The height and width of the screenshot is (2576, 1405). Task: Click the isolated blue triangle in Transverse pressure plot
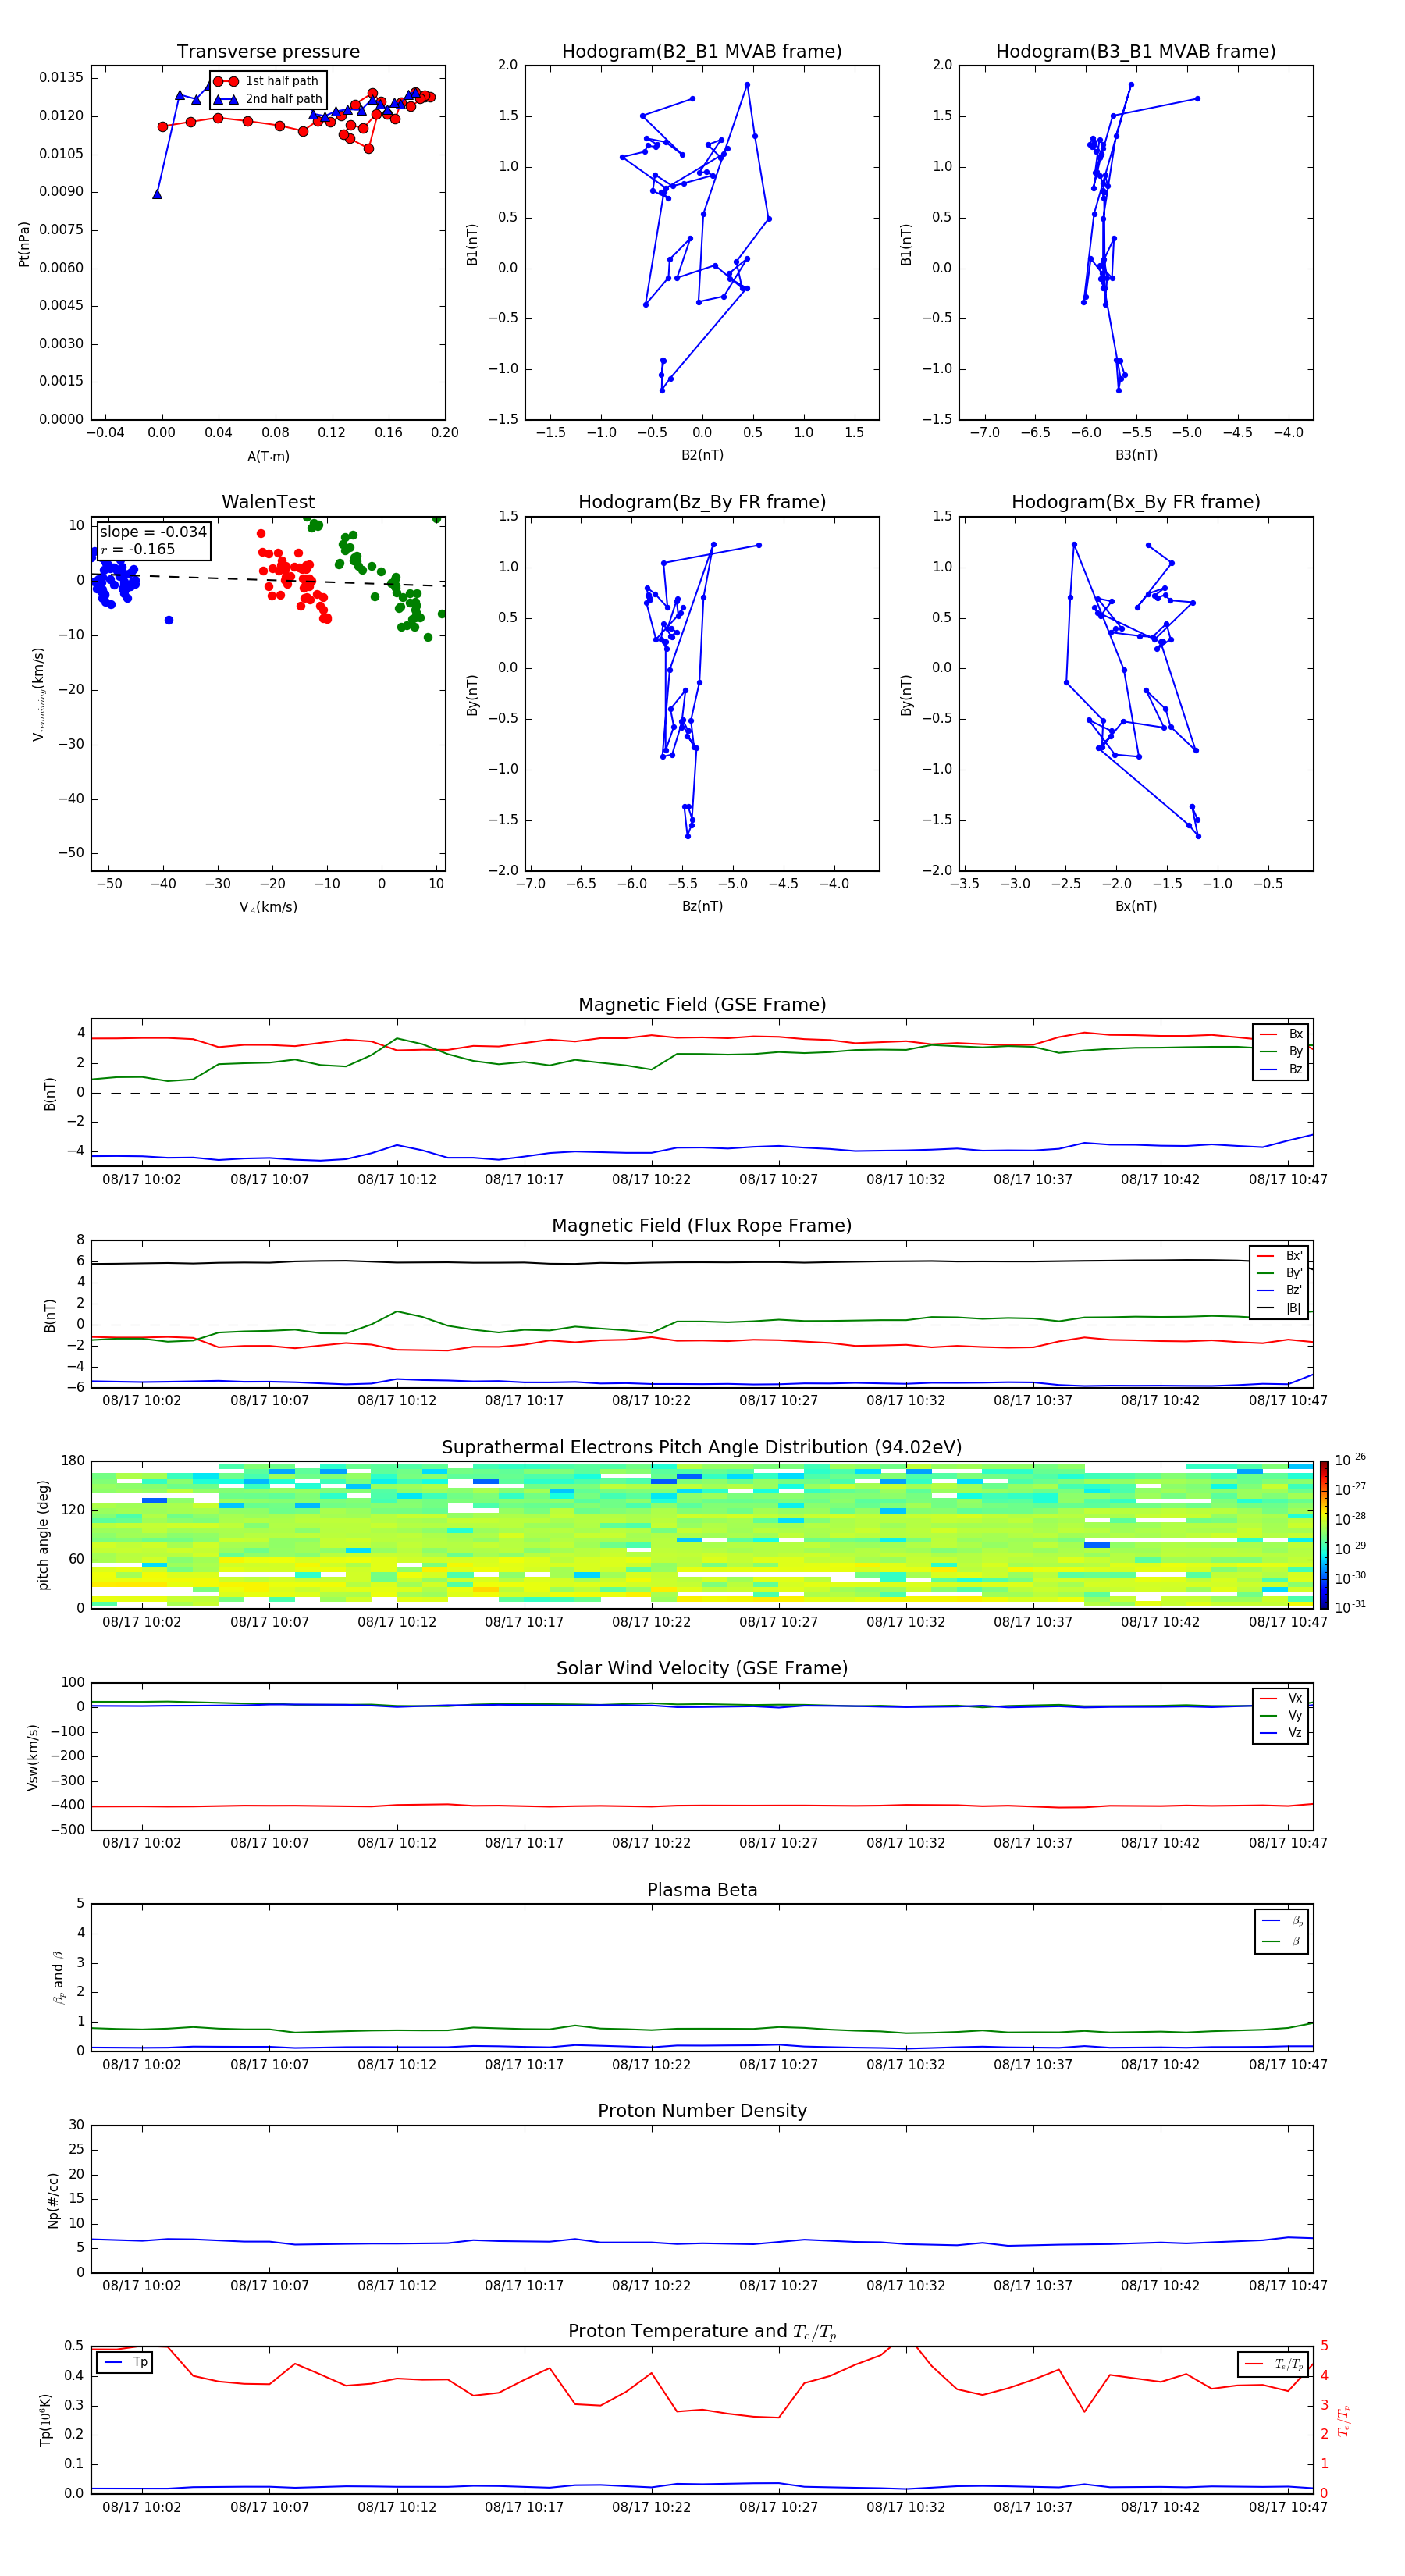click(157, 194)
